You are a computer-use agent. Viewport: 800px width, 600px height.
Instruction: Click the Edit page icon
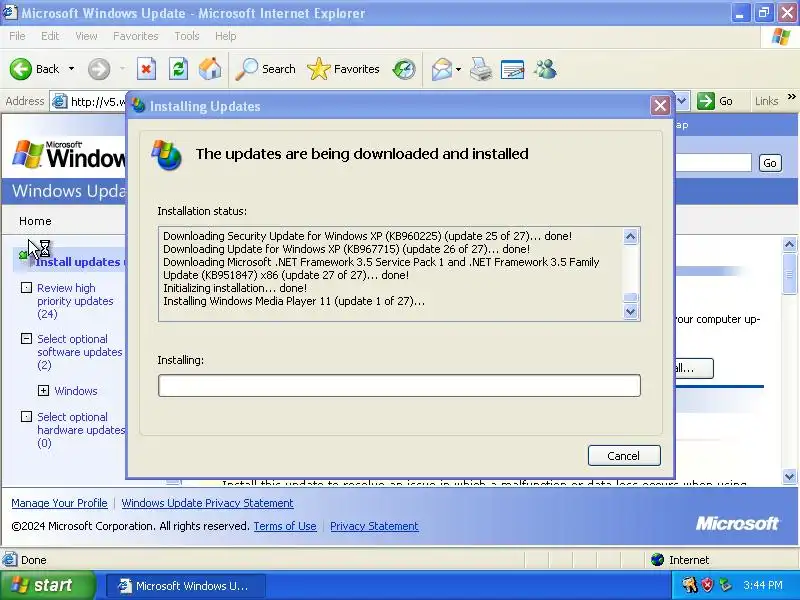pos(512,69)
